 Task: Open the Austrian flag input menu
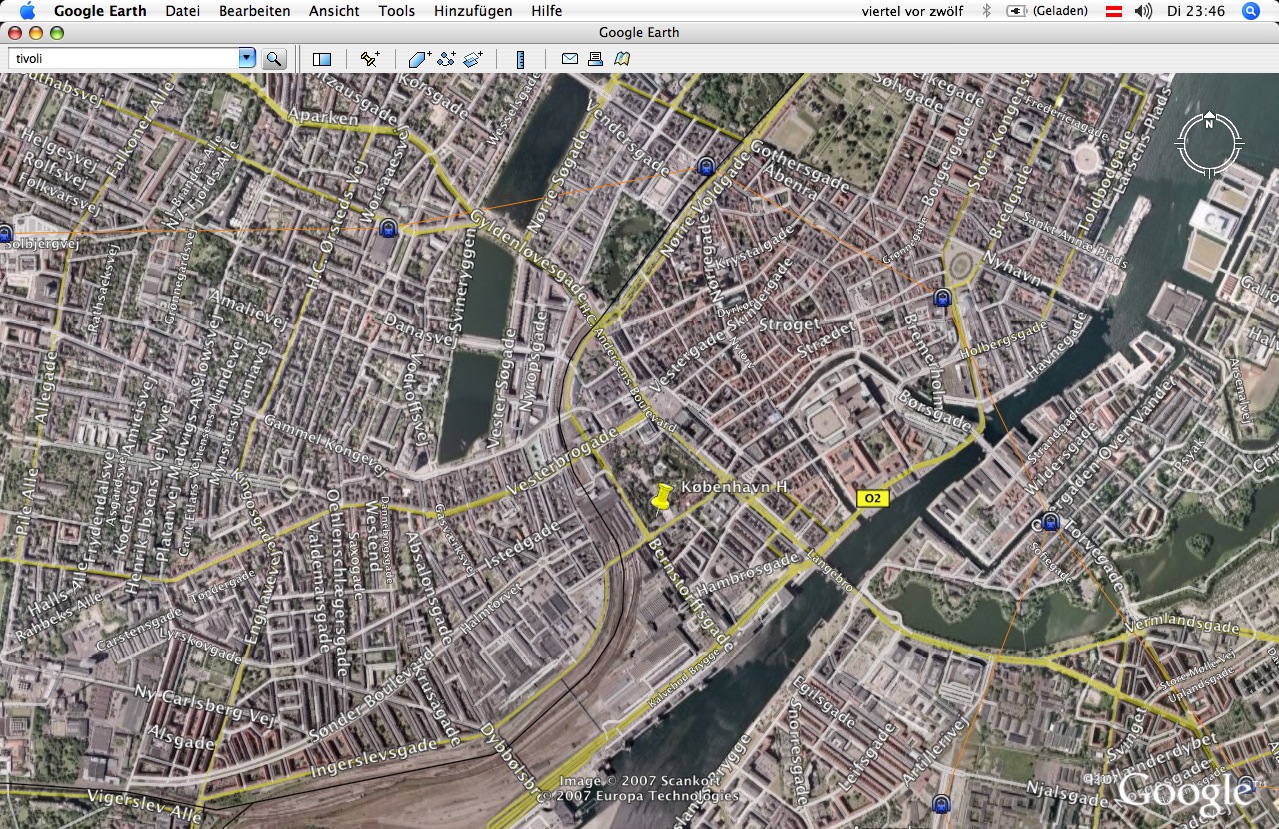[x=1113, y=11]
